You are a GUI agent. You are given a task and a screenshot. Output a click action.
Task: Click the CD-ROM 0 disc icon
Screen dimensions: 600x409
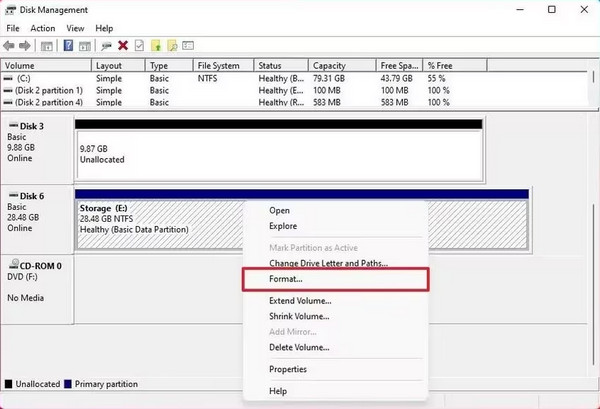[14, 264]
